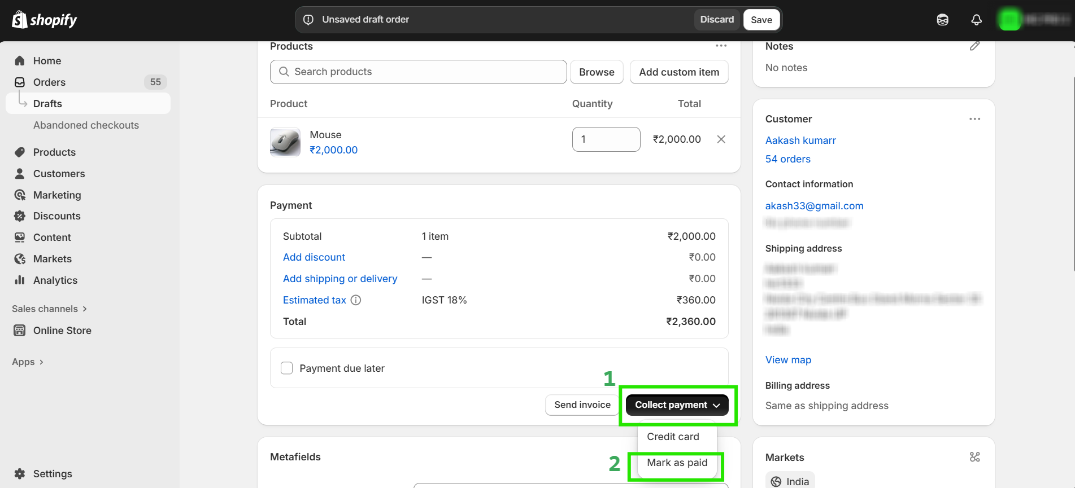Open the Add discount link
The height and width of the screenshot is (488, 1075).
pyautogui.click(x=314, y=258)
